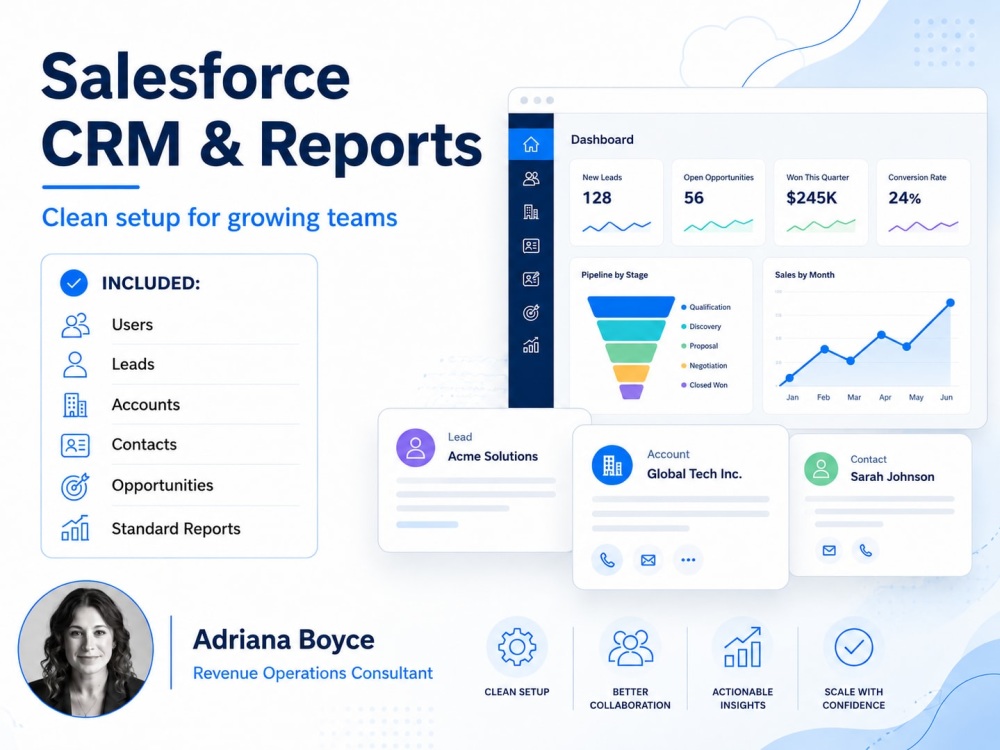Image resolution: width=1000 pixels, height=750 pixels.
Task: Click the blue checkmark beside INCLUDED
Action: point(74,283)
